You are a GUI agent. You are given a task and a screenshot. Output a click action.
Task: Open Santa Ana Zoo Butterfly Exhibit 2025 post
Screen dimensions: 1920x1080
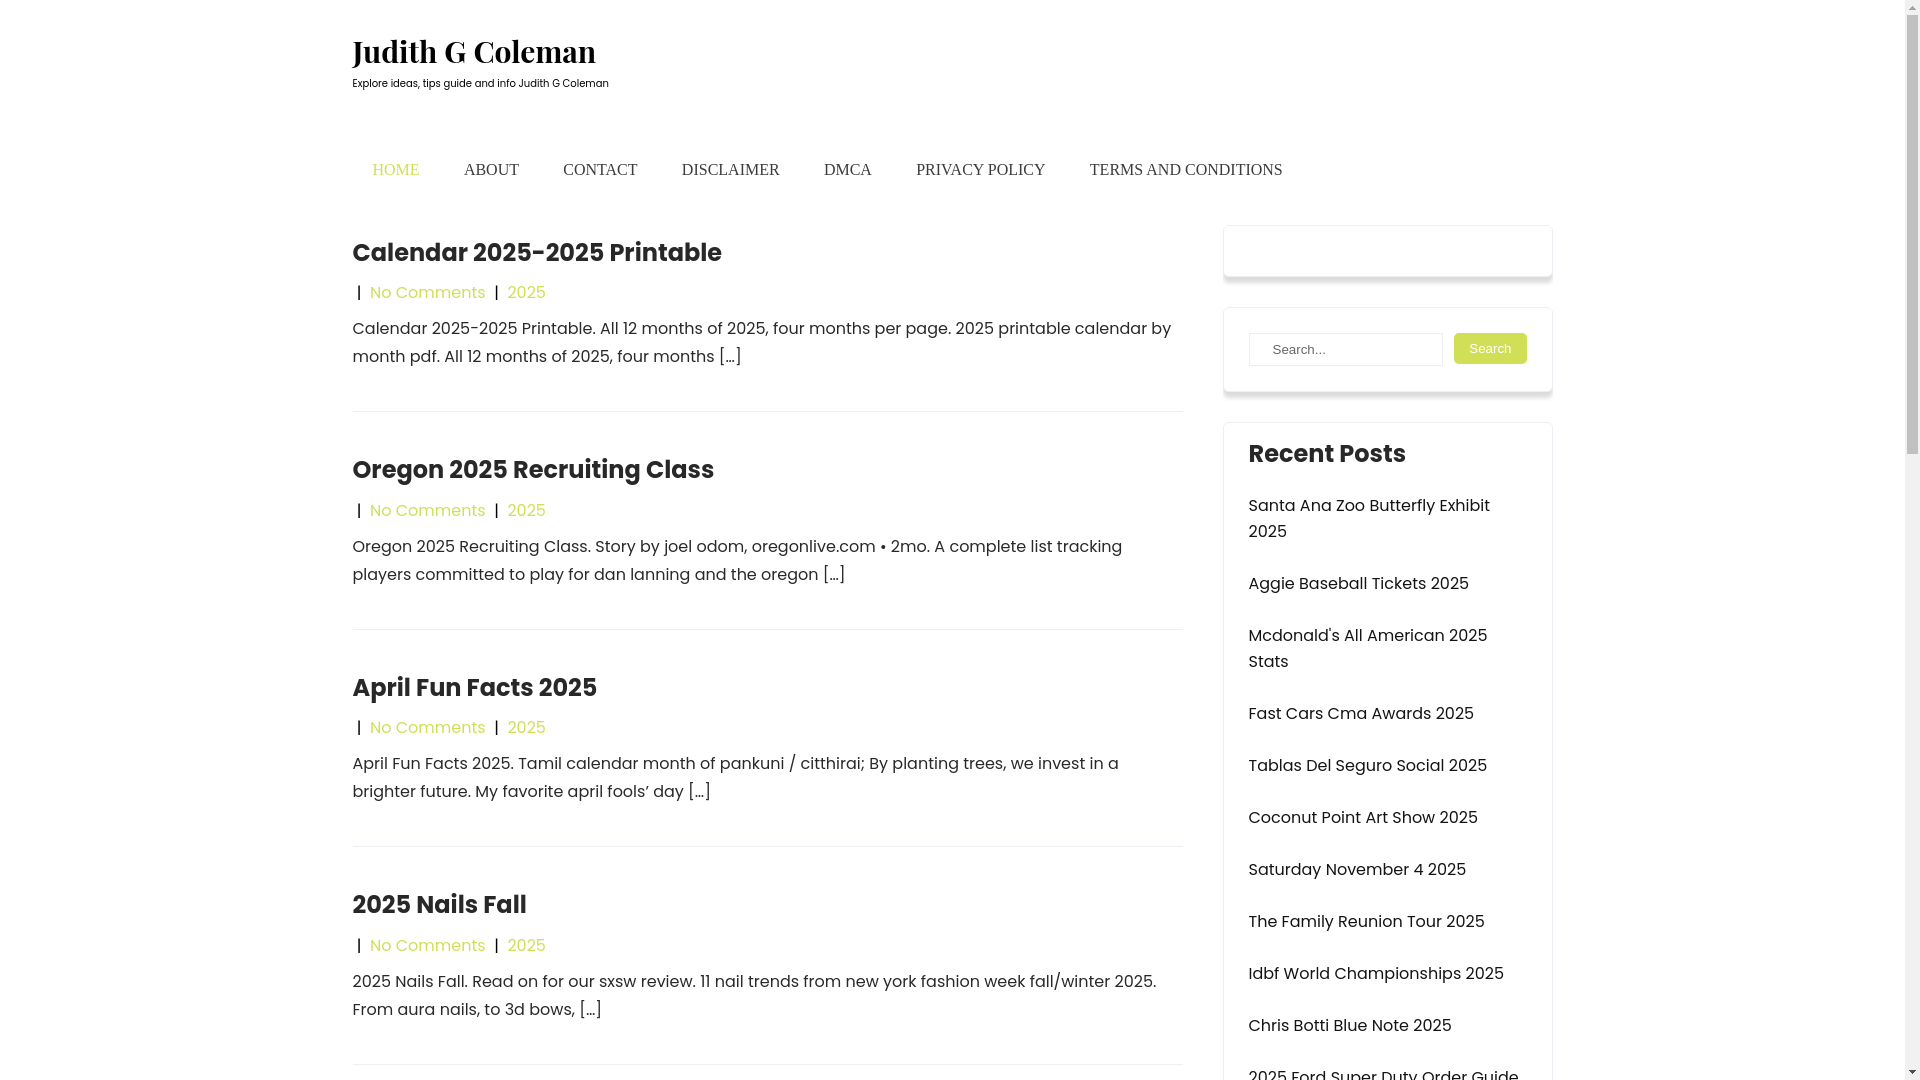tap(1369, 519)
